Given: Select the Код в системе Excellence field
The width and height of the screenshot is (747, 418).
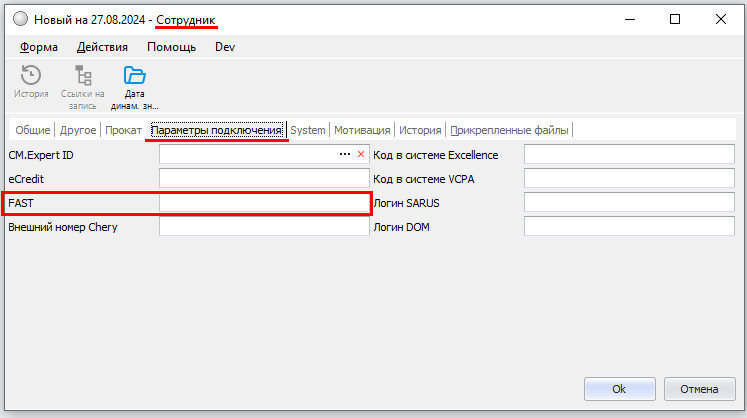Looking at the screenshot, I should tap(629, 155).
